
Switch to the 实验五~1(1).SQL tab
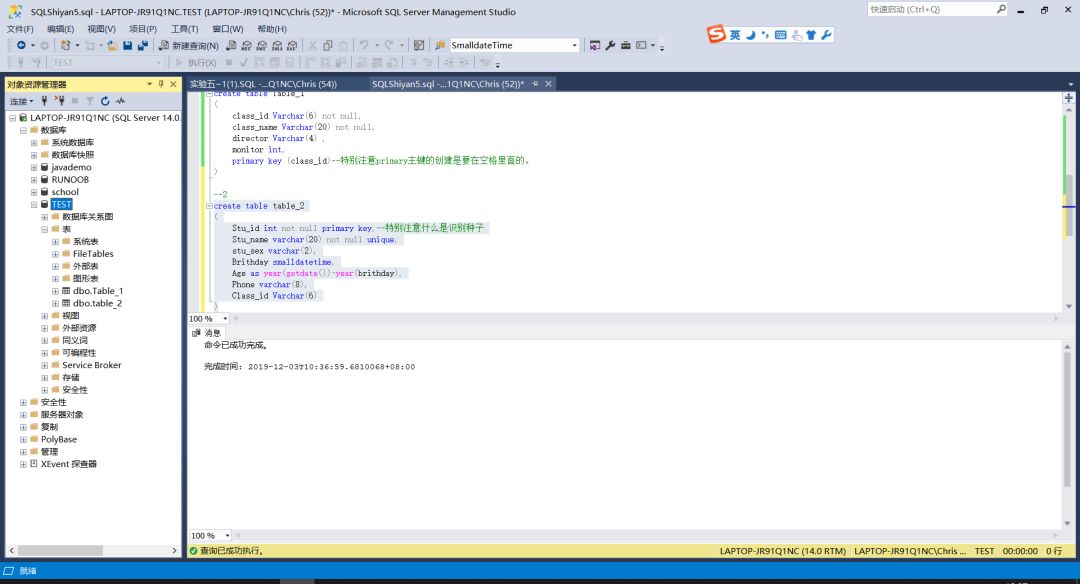pyautogui.click(x=263, y=84)
